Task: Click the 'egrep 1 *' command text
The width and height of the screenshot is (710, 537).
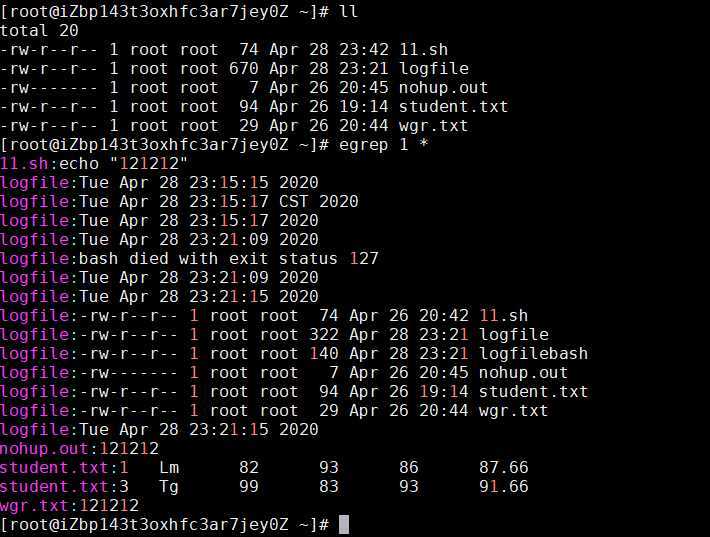Action: (x=384, y=145)
